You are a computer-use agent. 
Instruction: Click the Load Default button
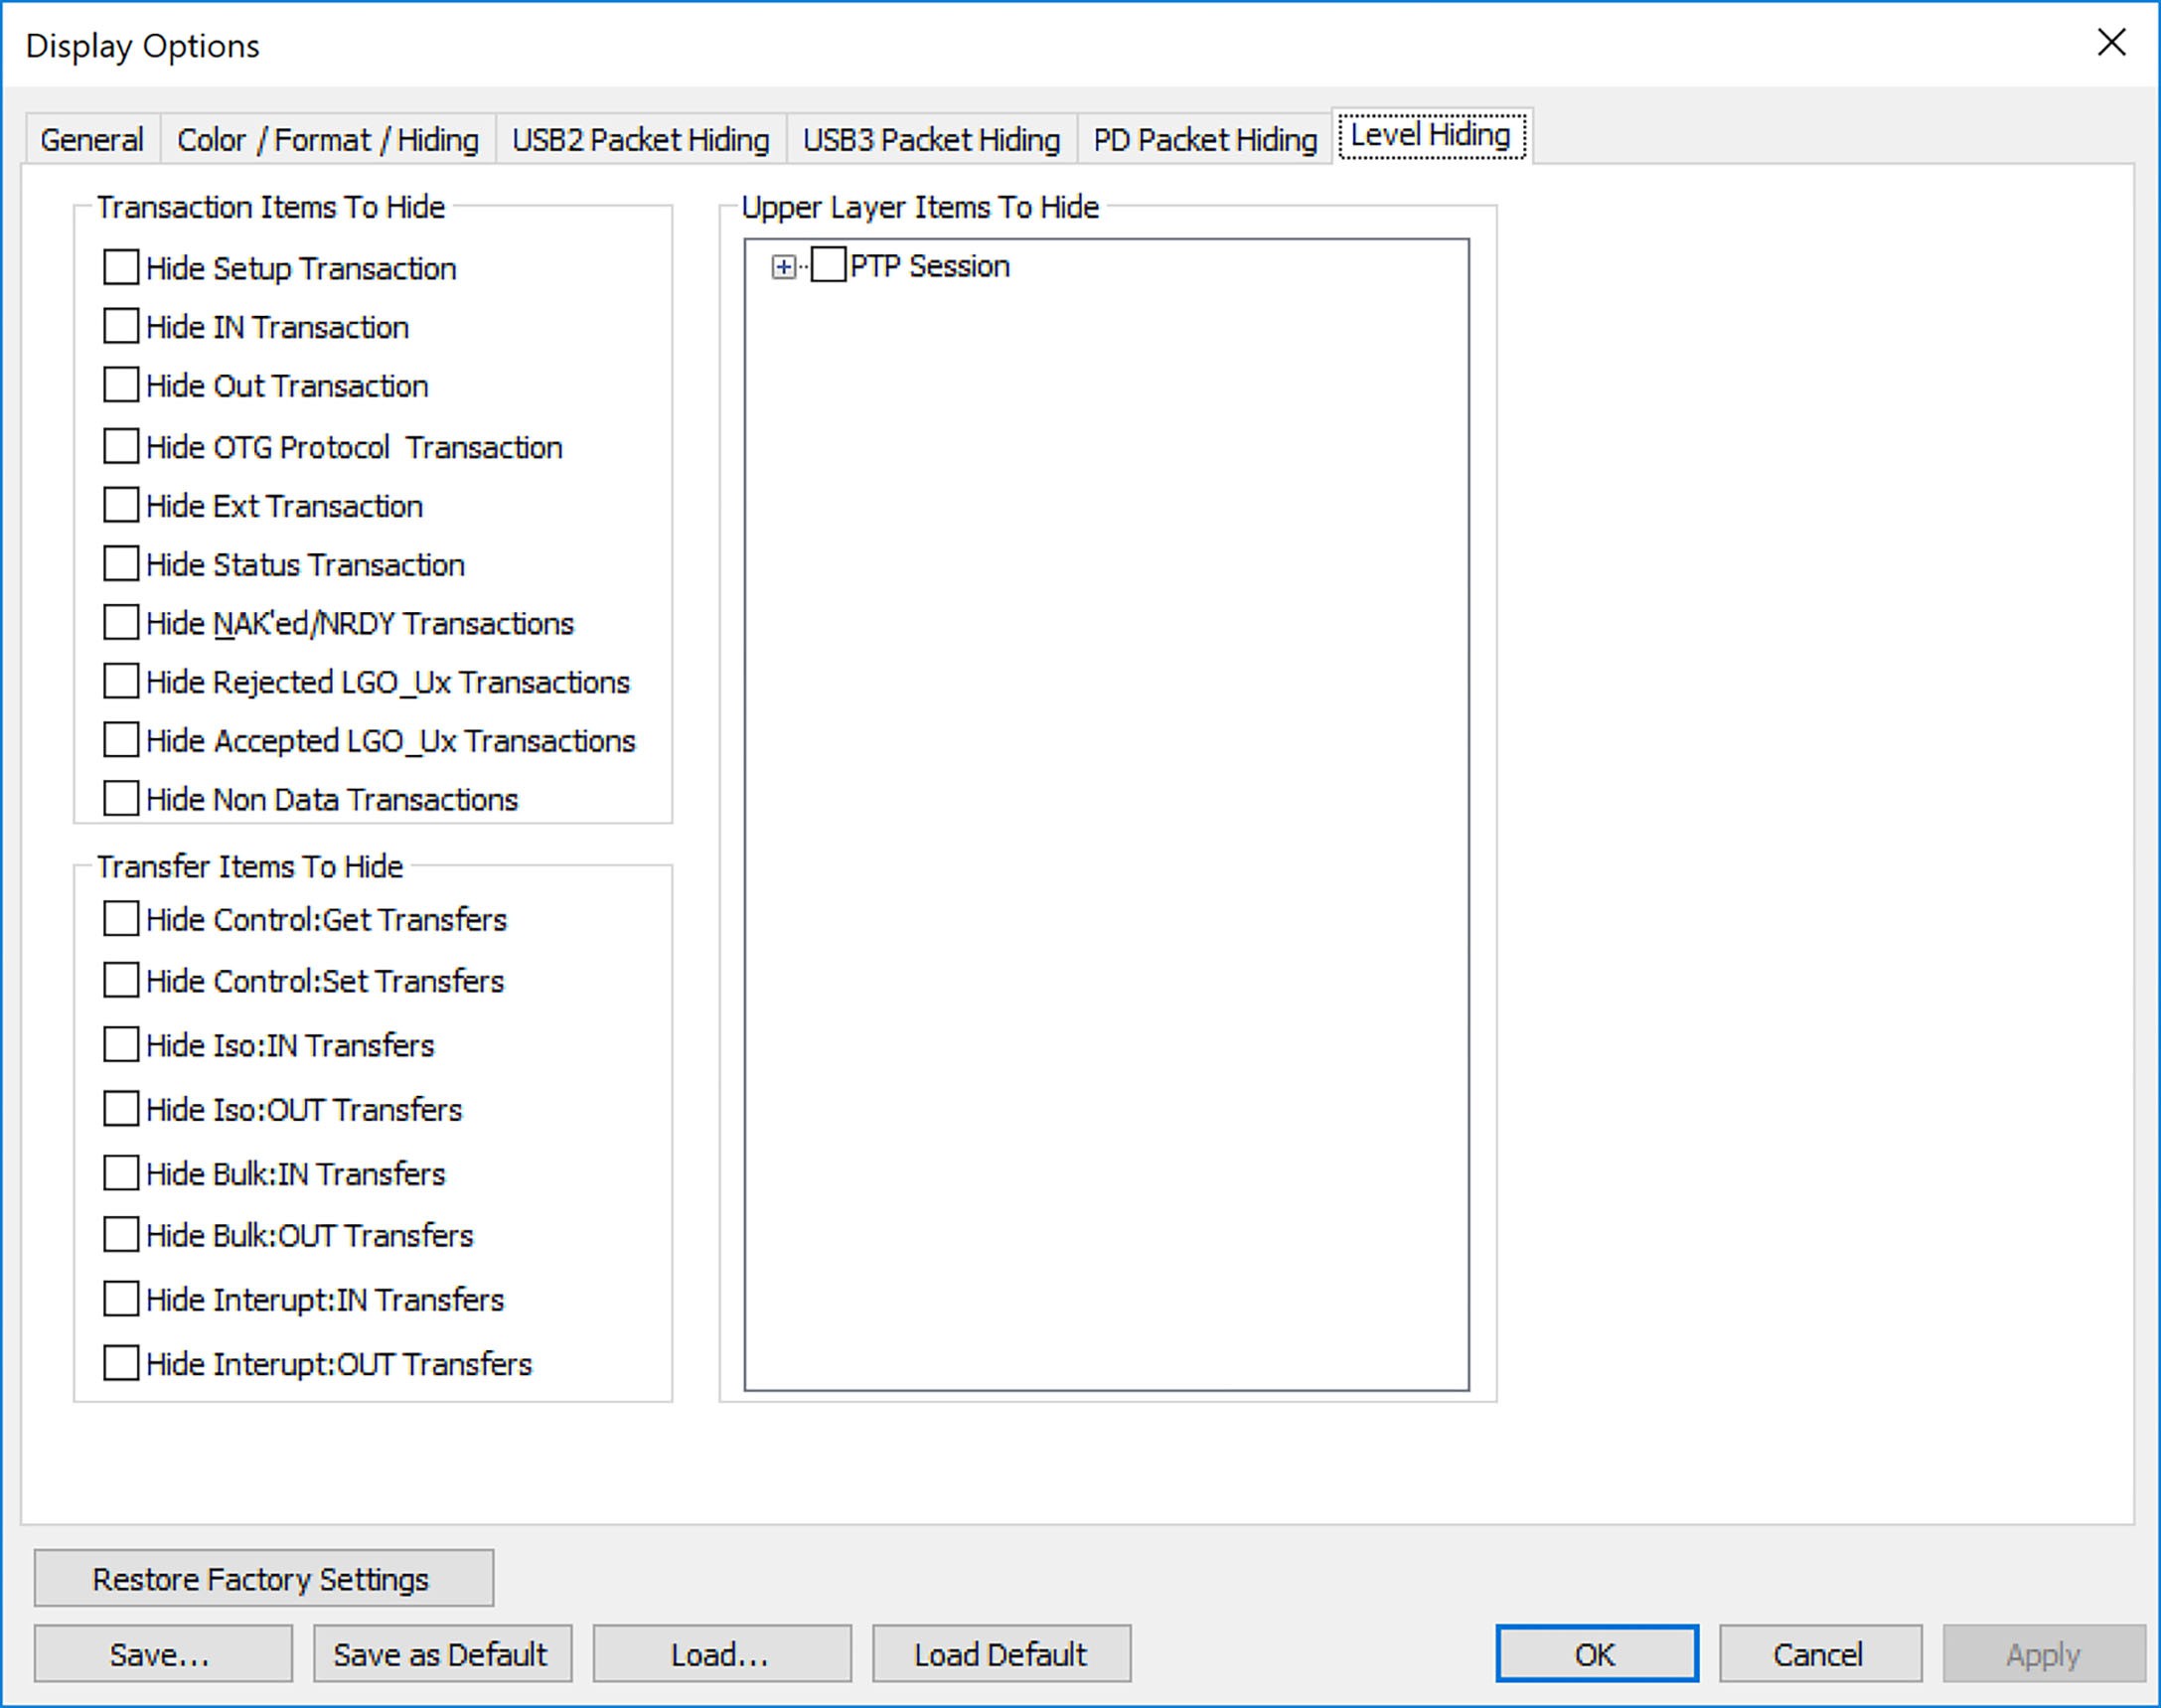[1001, 1654]
